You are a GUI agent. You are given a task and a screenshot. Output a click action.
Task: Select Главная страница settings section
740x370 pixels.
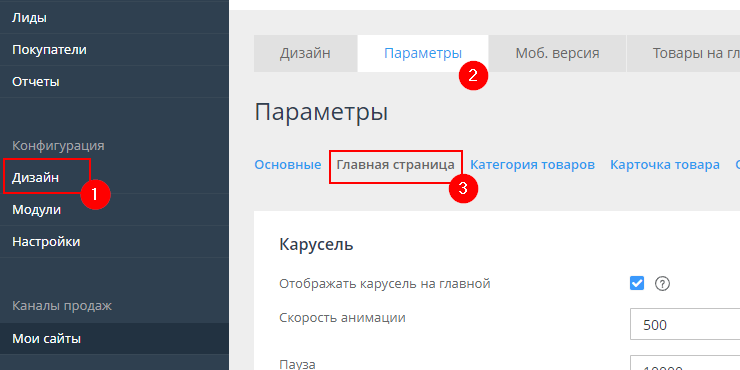(x=395, y=165)
